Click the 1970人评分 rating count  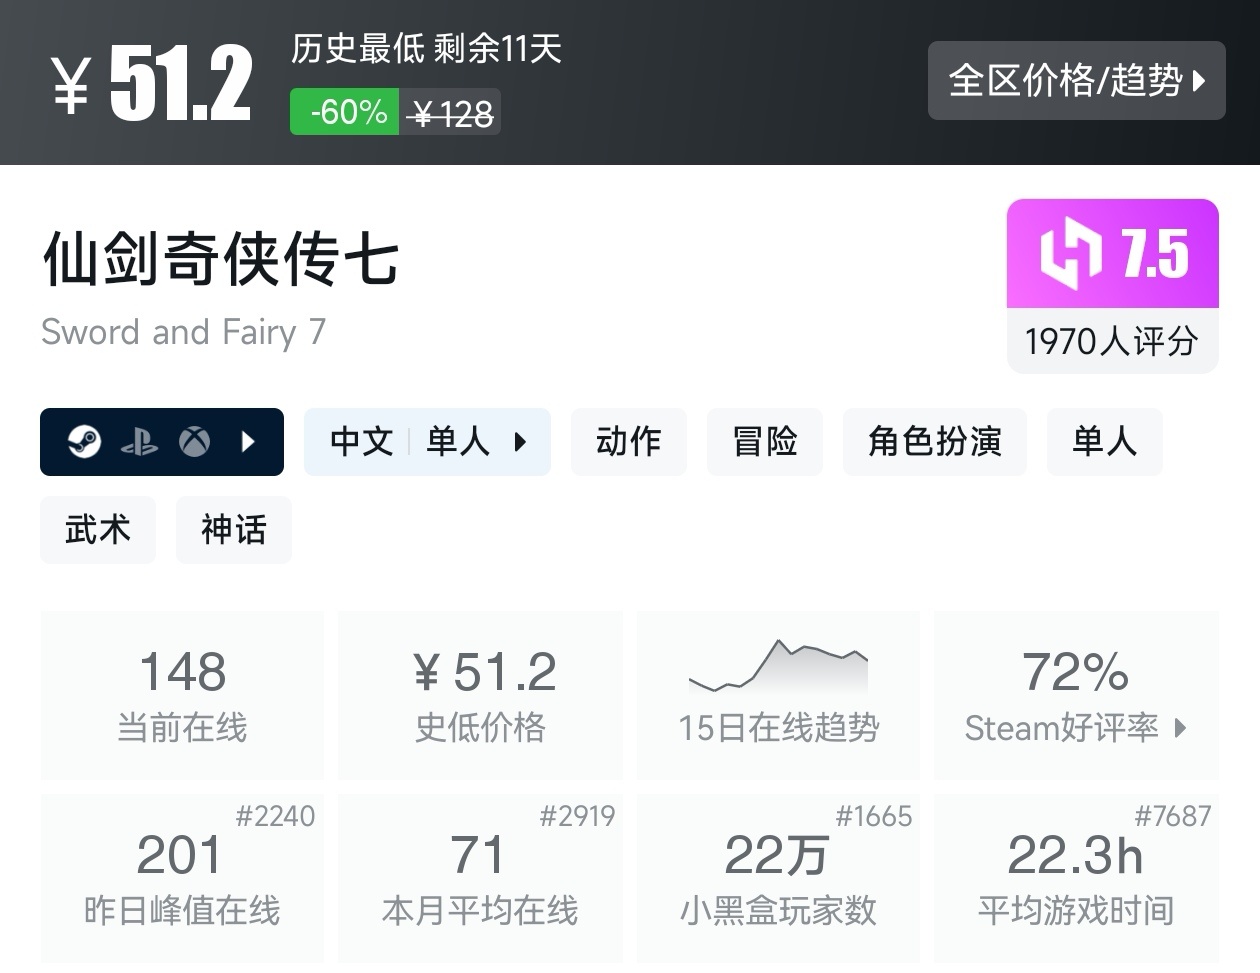[1112, 342]
